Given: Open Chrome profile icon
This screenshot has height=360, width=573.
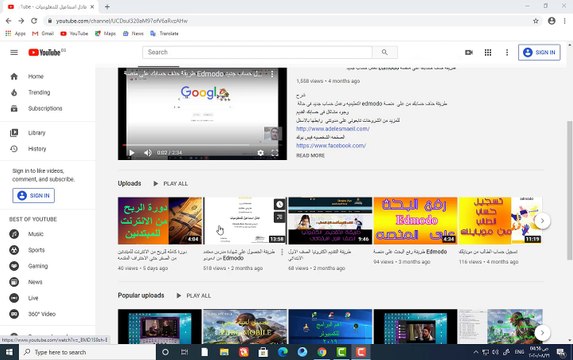Looking at the screenshot, I should click(551, 21).
